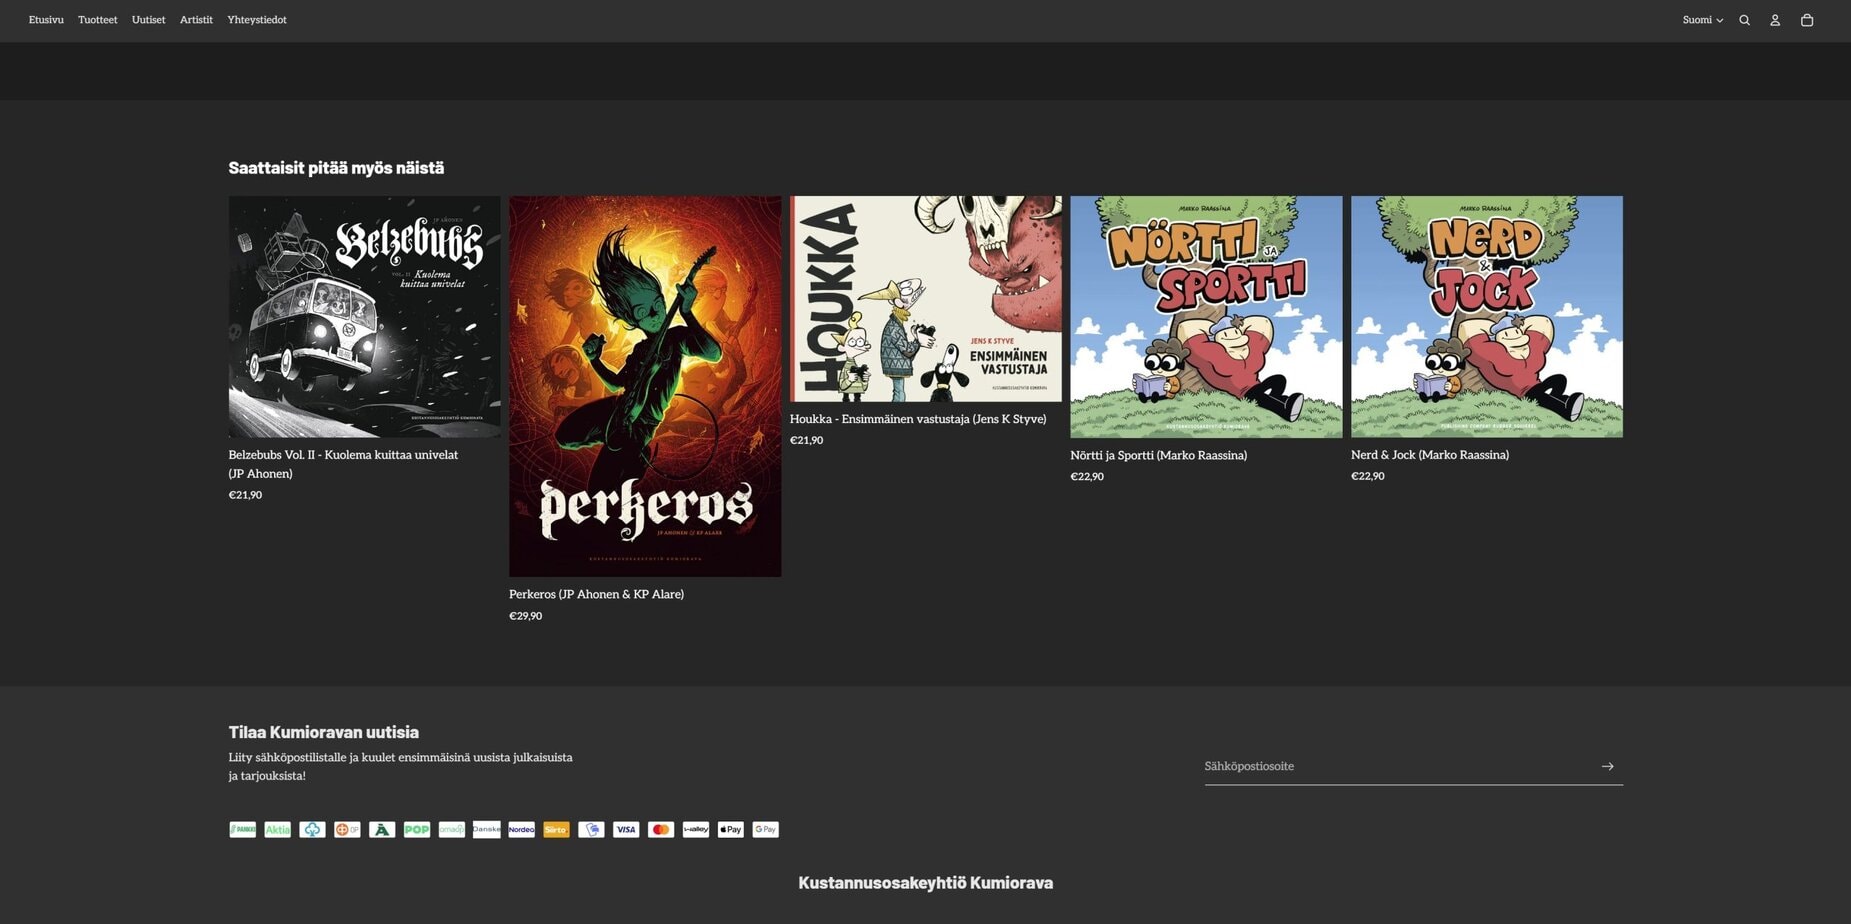The image size is (1851, 924).
Task: Click the Belzebubs Vol. II cover image
Action: click(x=364, y=316)
